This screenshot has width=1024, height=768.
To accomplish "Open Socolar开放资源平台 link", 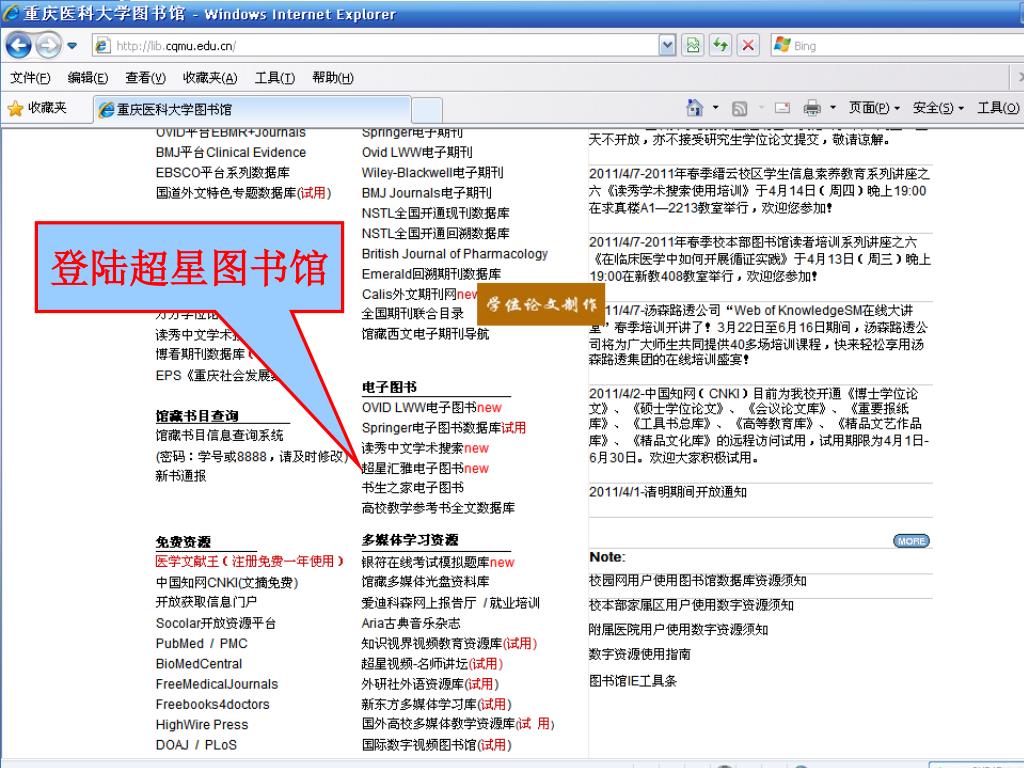I will (x=216, y=623).
